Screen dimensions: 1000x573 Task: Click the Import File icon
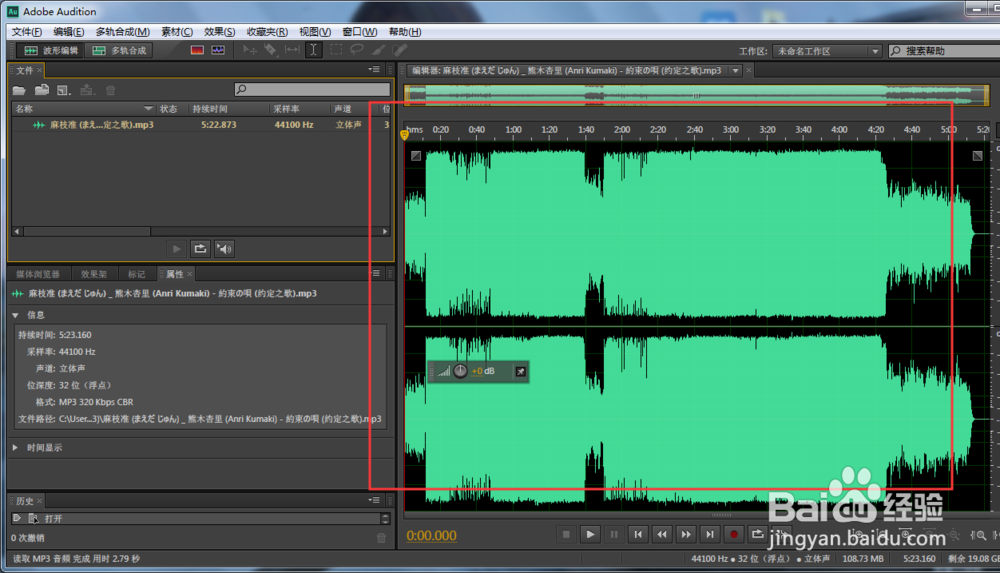(x=41, y=90)
